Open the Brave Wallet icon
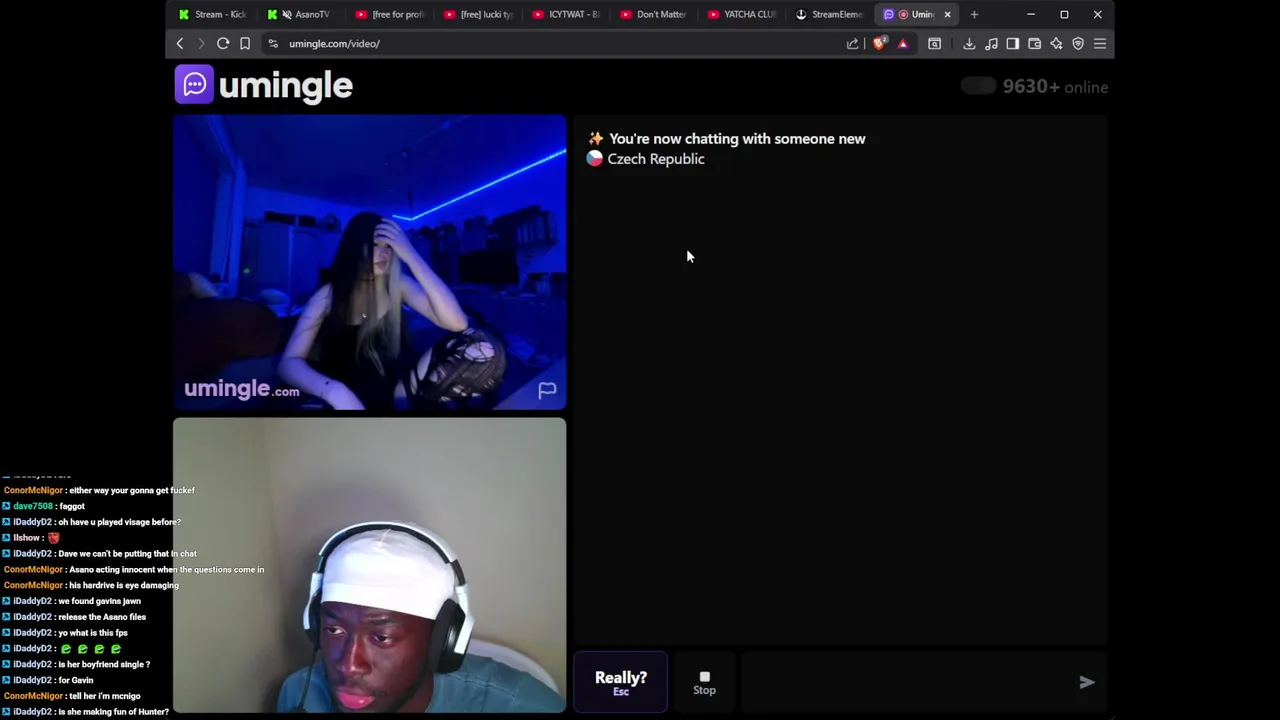This screenshot has height=720, width=1280. [1035, 44]
